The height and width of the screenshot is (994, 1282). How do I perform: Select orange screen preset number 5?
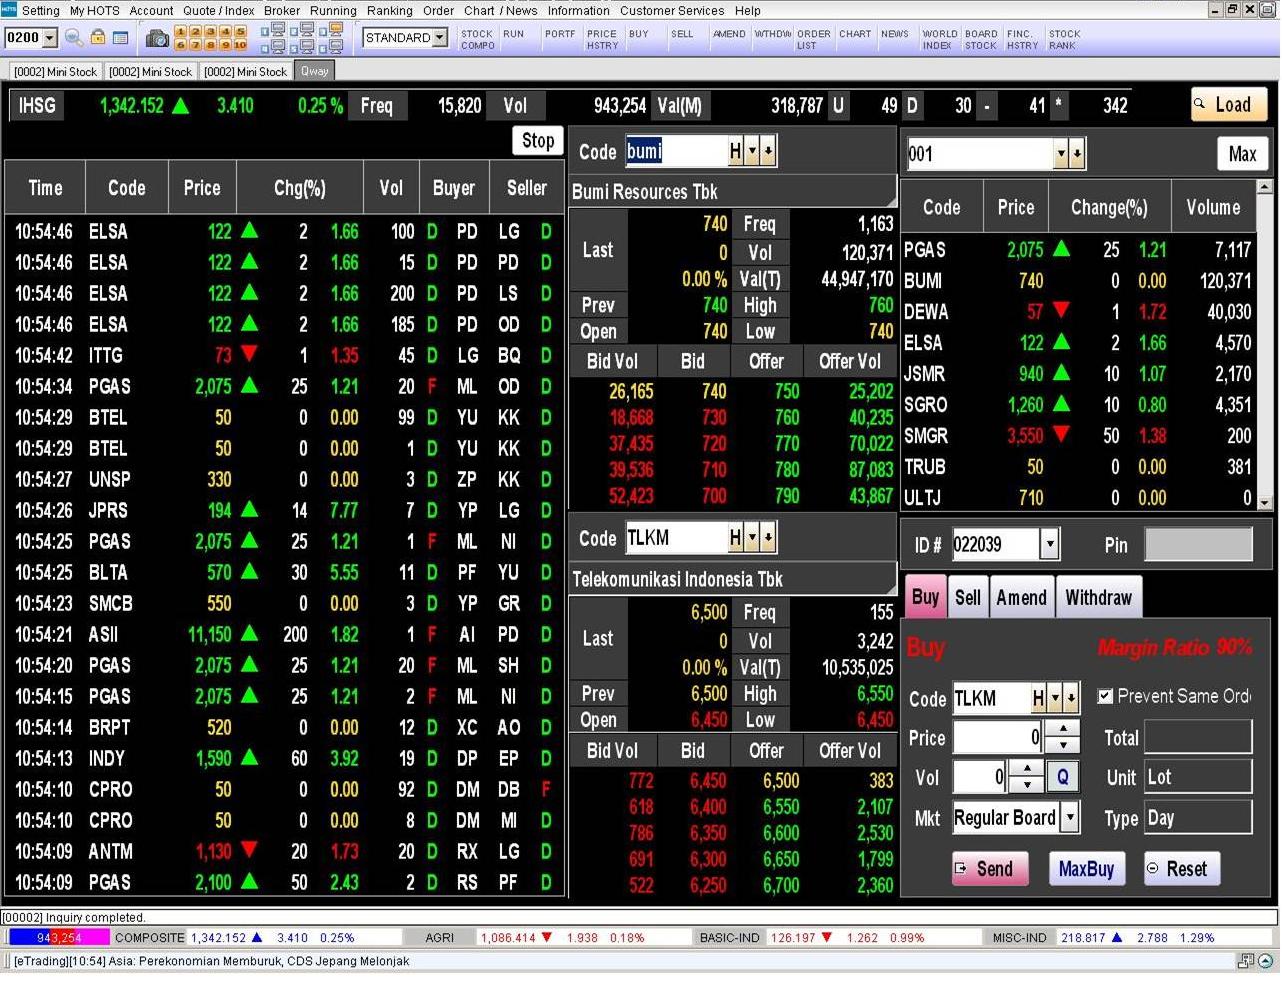coord(240,32)
